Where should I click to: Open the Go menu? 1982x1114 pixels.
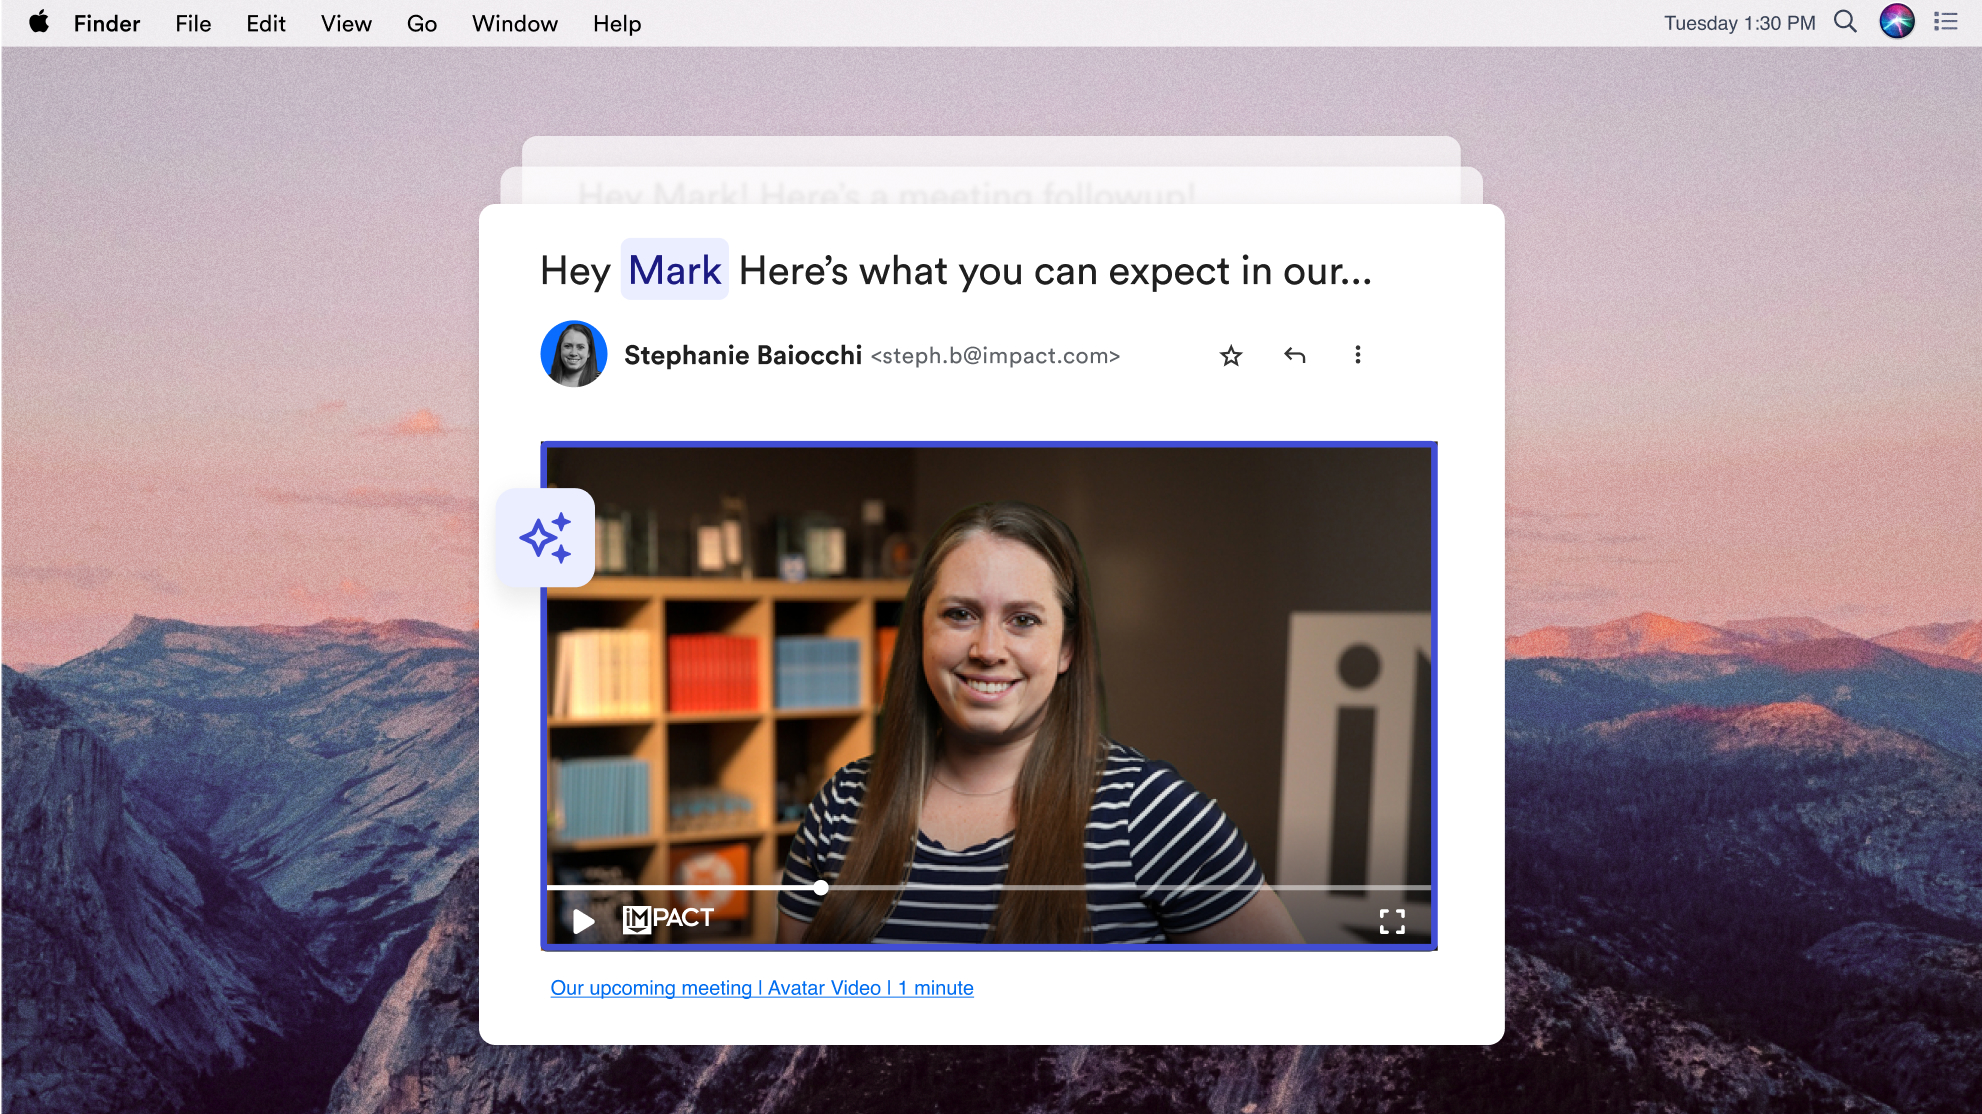pos(421,23)
